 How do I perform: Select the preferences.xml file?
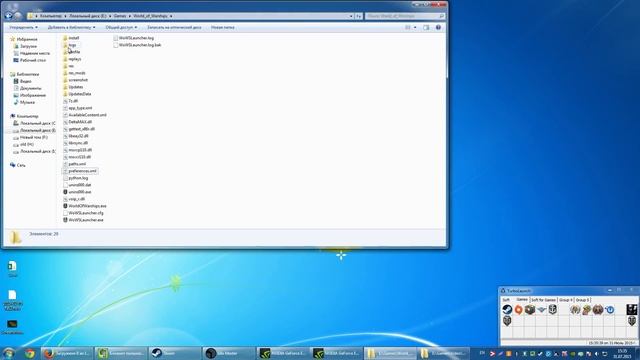click(x=80, y=171)
